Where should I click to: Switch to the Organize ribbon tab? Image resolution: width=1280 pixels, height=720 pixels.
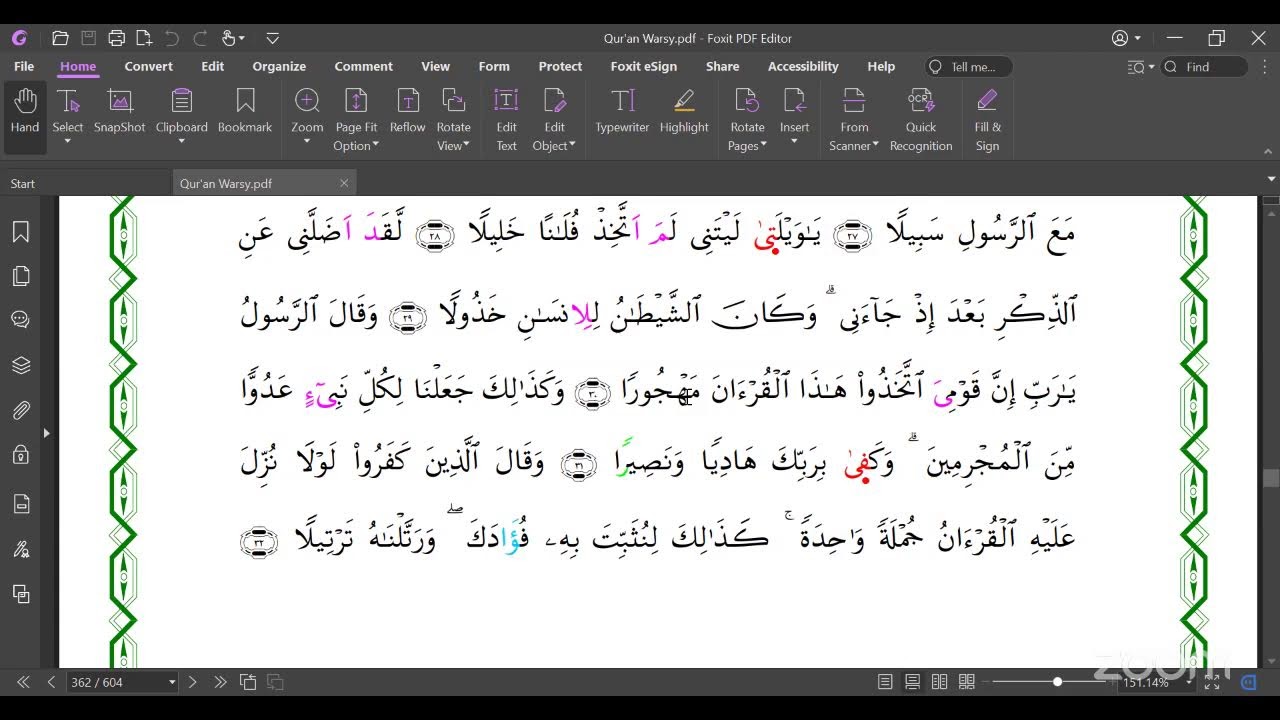click(279, 66)
